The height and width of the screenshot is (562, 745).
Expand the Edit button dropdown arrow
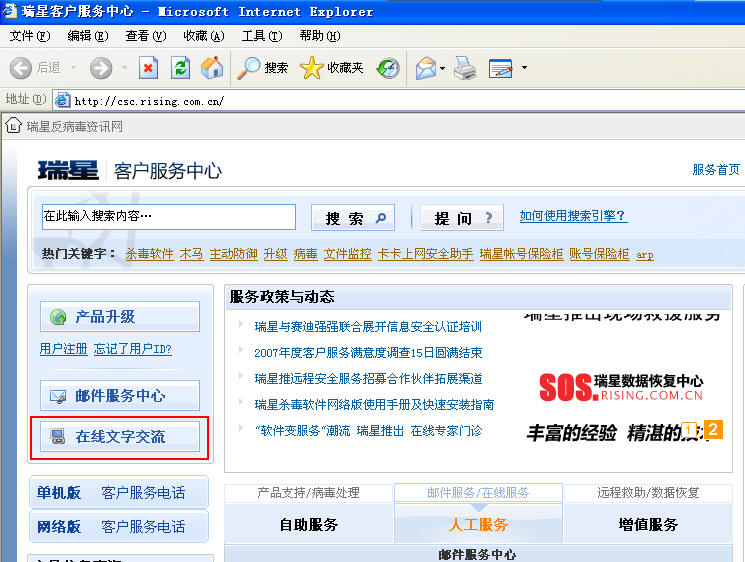(525, 67)
